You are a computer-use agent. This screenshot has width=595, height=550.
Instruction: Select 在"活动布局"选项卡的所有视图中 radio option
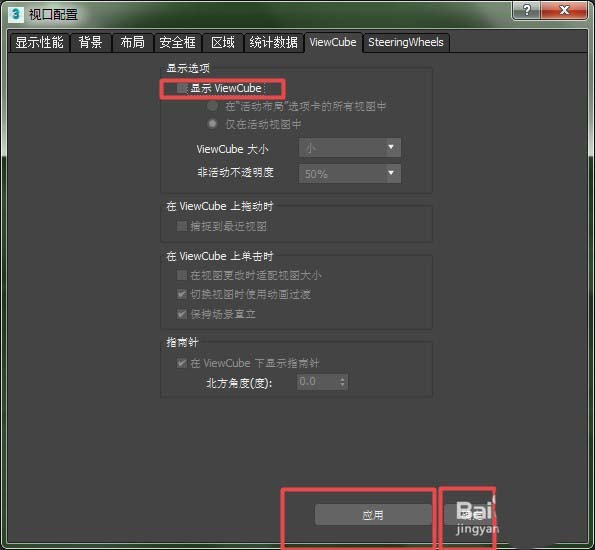coord(212,106)
